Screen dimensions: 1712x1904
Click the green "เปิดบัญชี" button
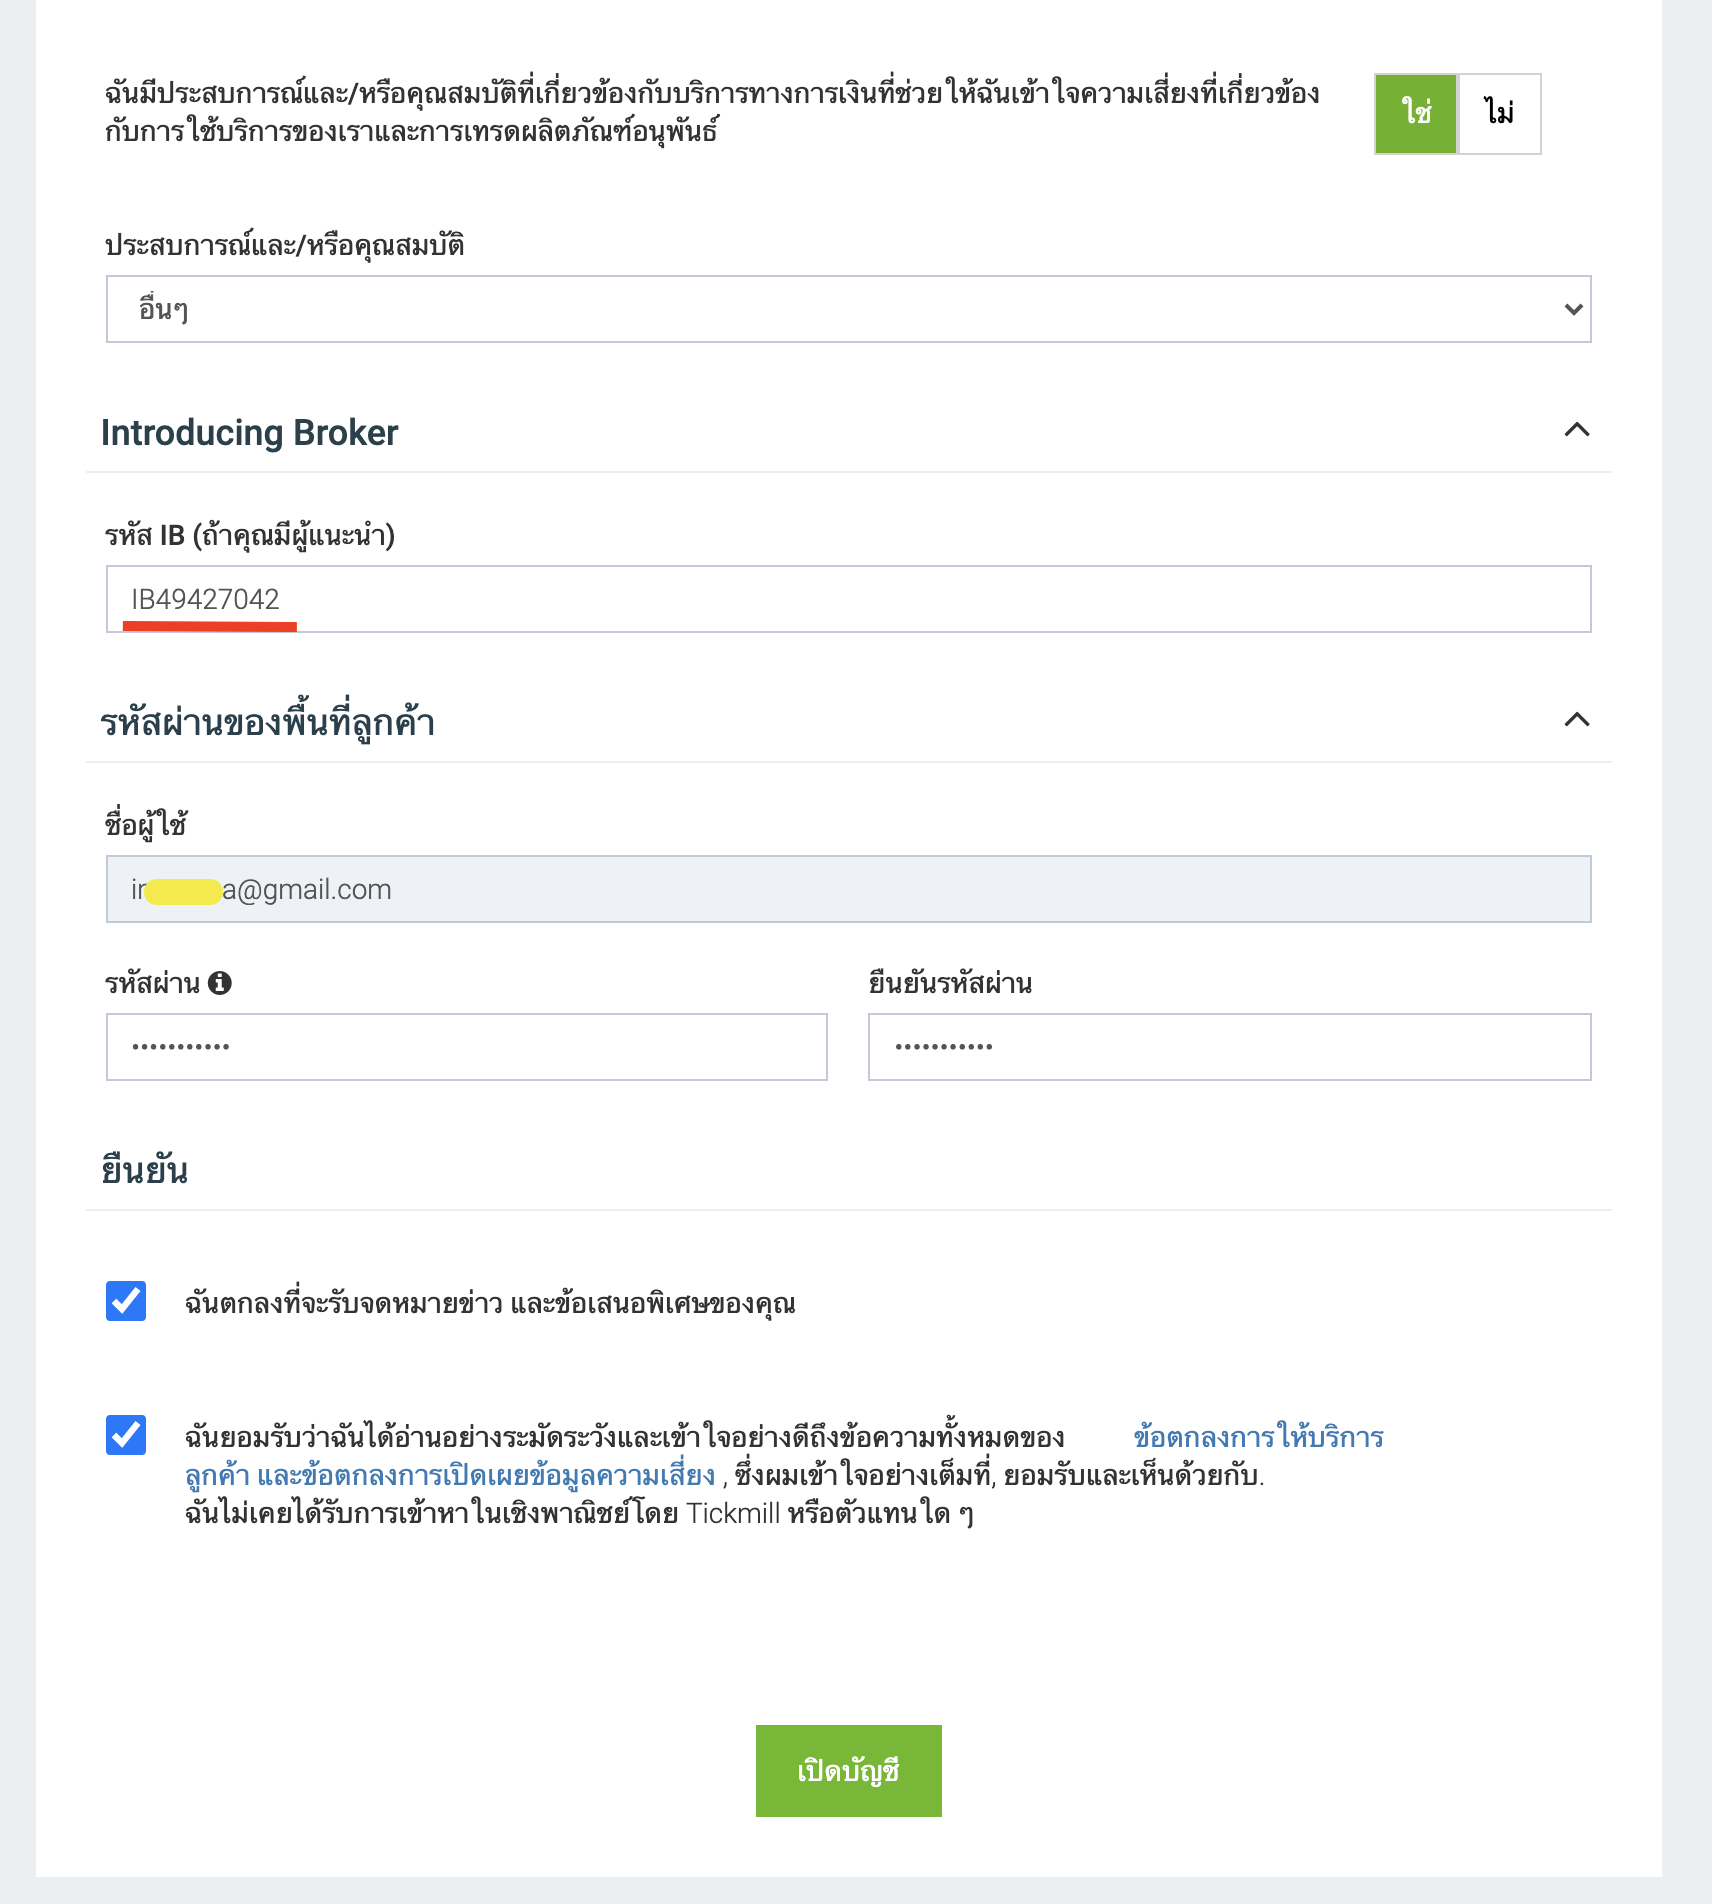[848, 1771]
